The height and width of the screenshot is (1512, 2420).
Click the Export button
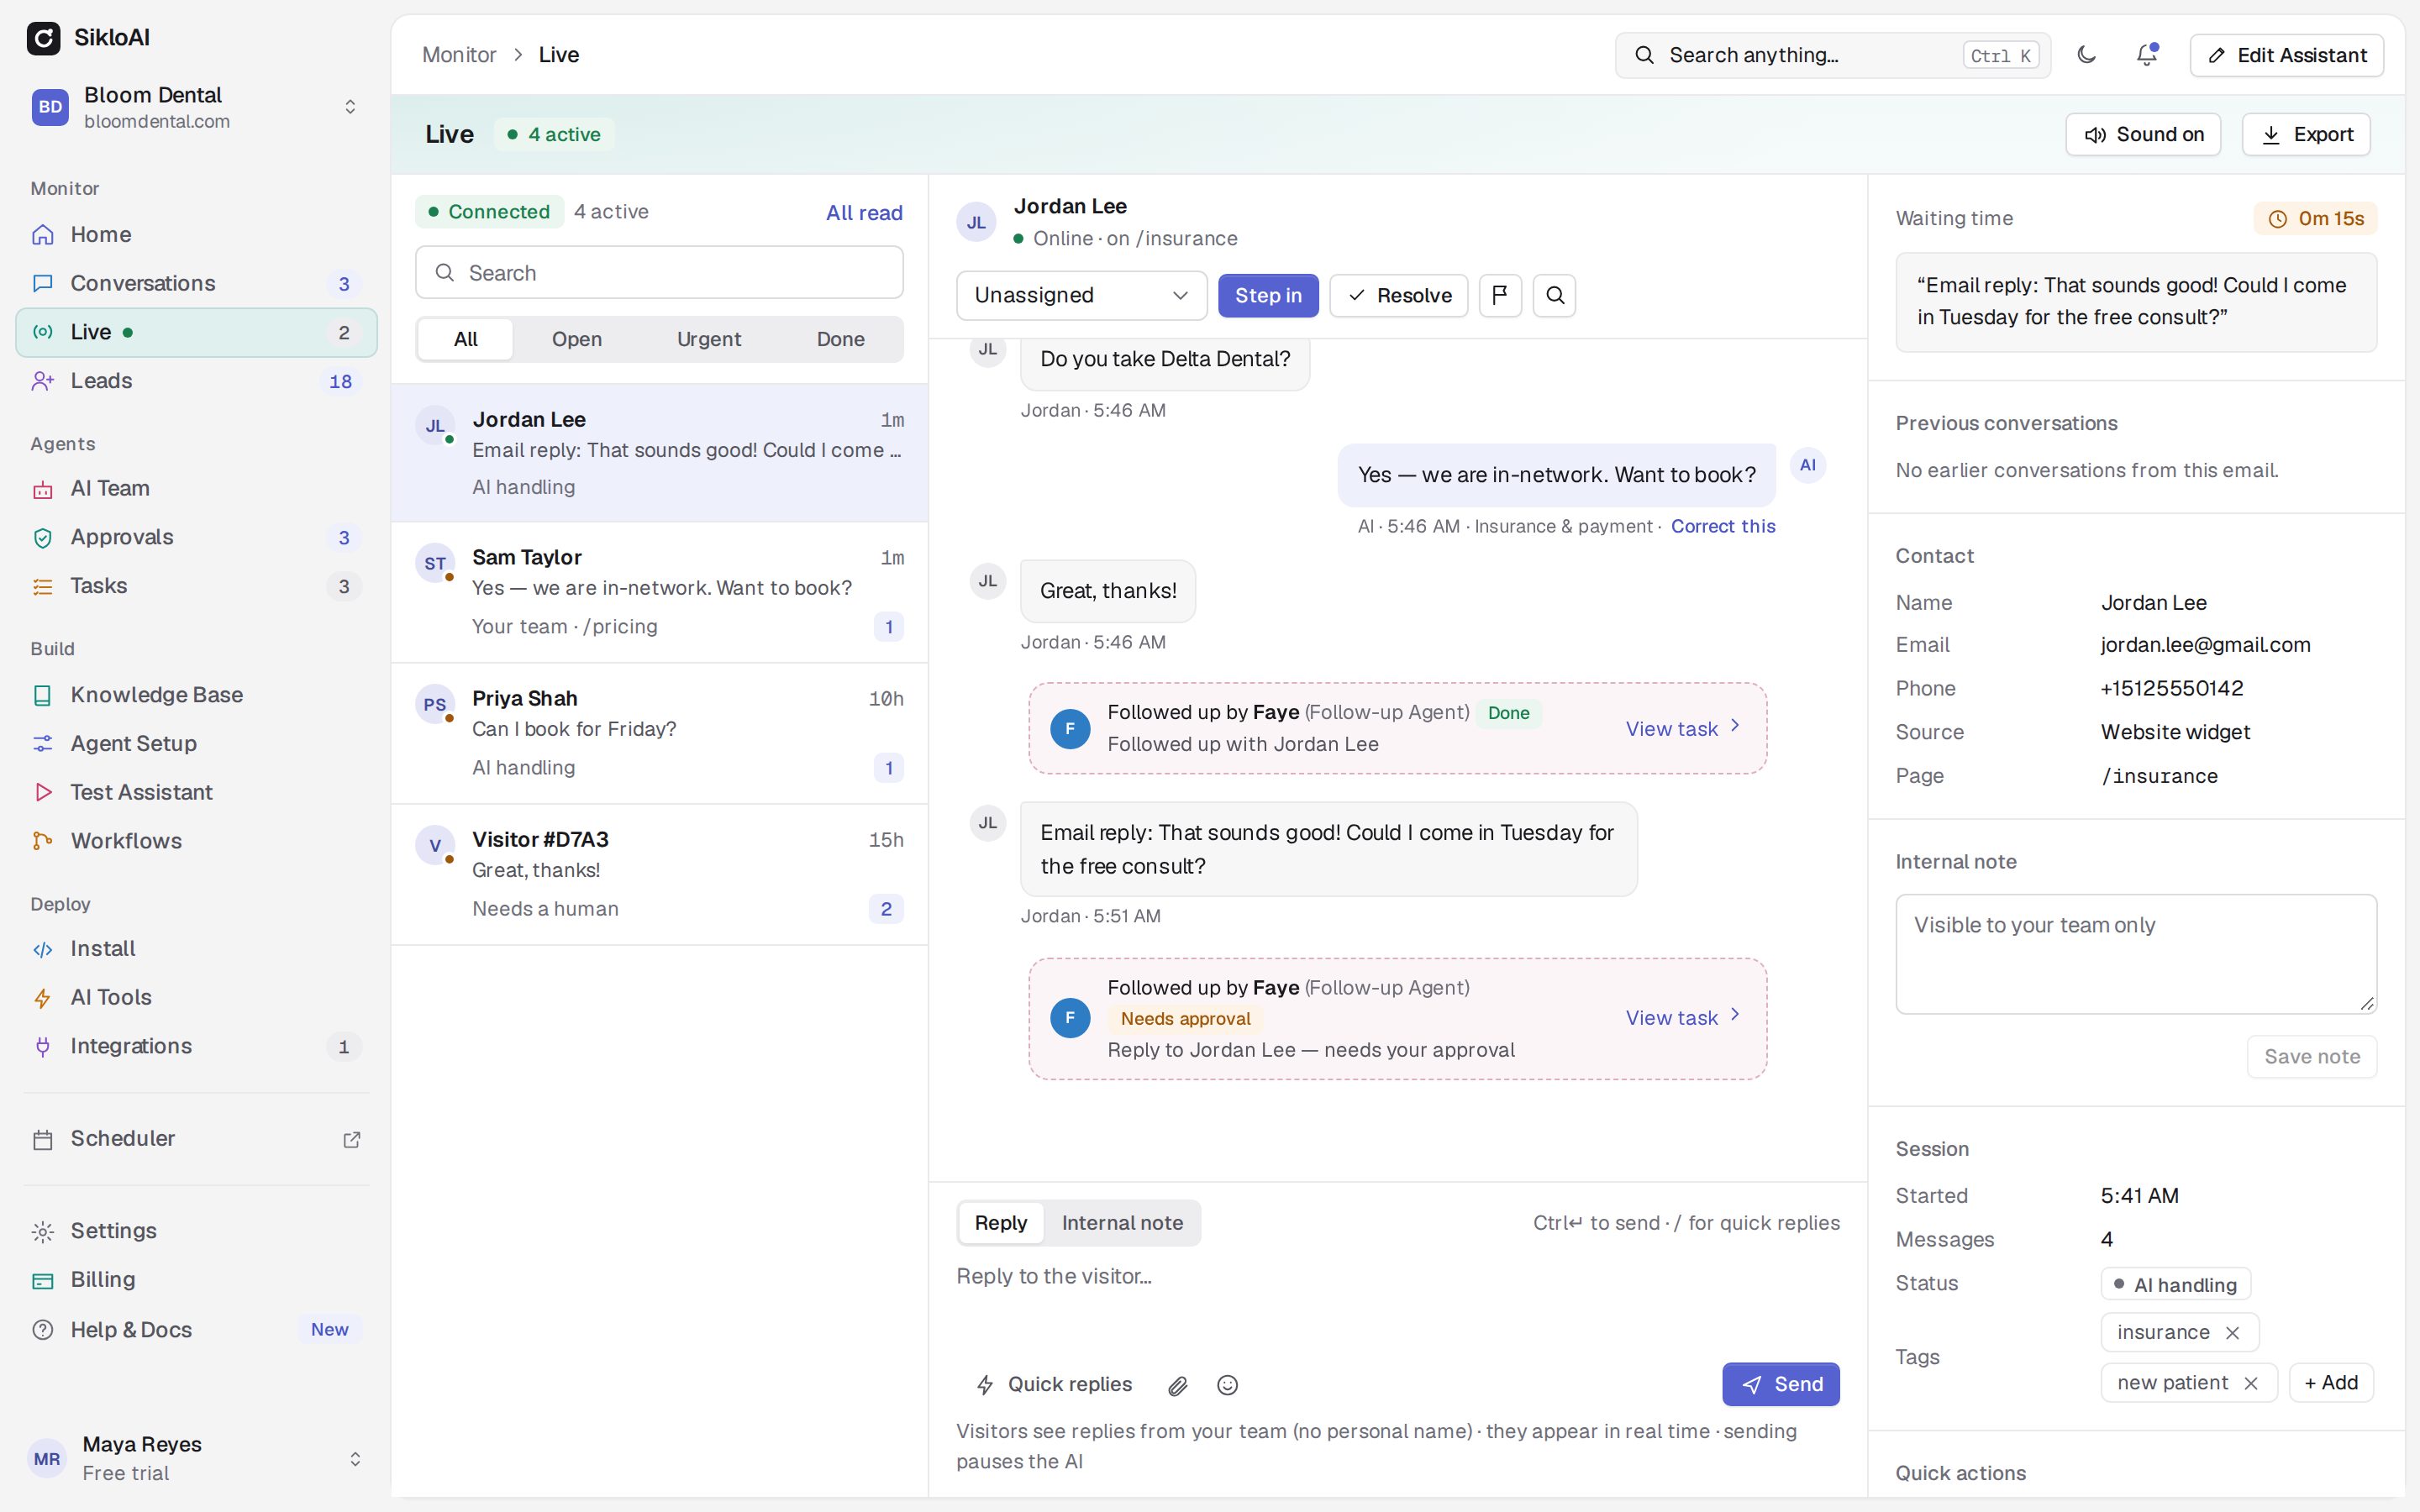click(x=2306, y=134)
